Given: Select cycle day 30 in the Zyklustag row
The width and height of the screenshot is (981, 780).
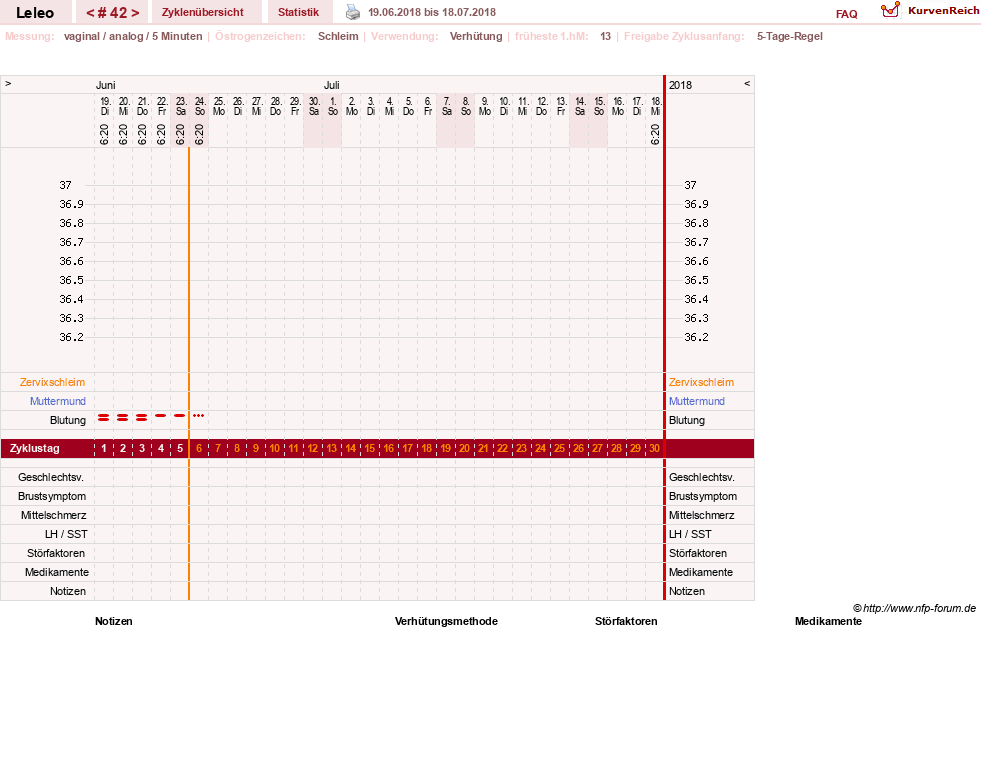Looking at the screenshot, I should pyautogui.click(x=654, y=448).
